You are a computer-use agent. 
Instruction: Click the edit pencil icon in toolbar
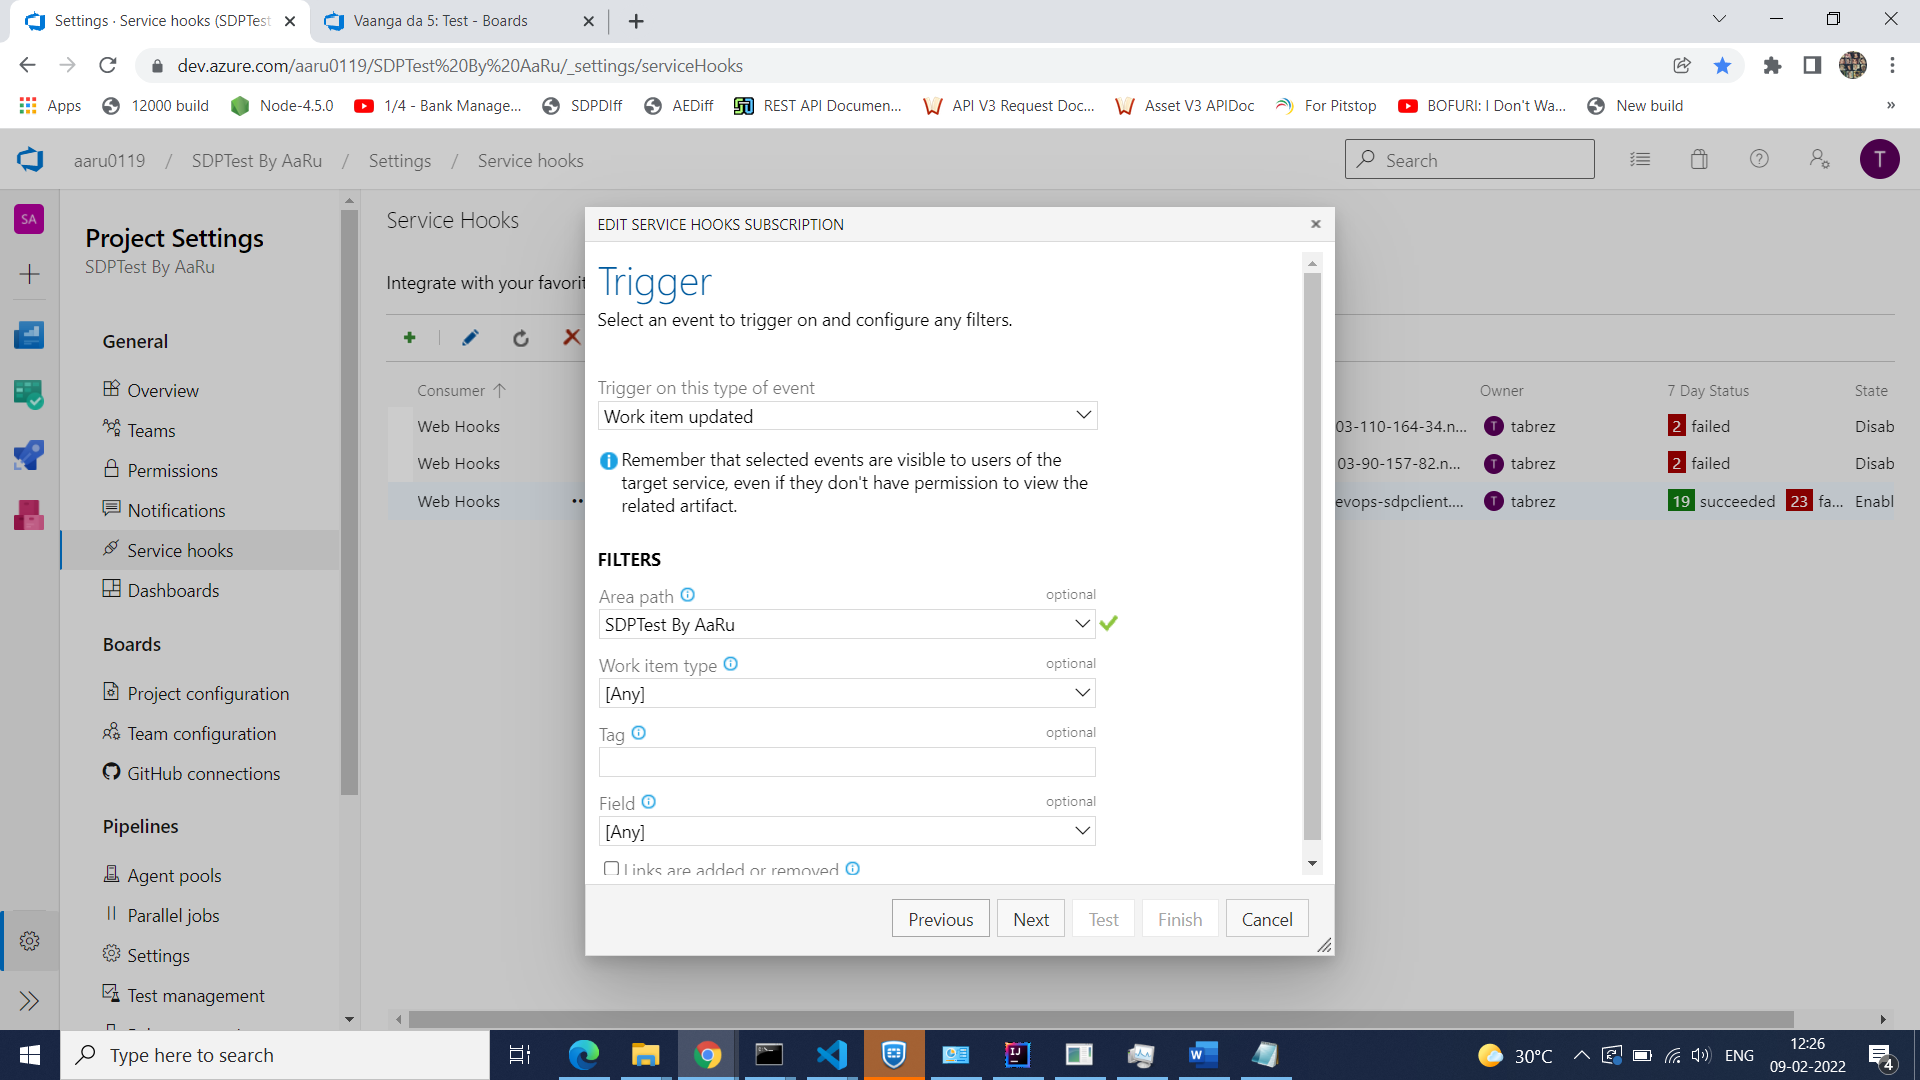click(470, 338)
